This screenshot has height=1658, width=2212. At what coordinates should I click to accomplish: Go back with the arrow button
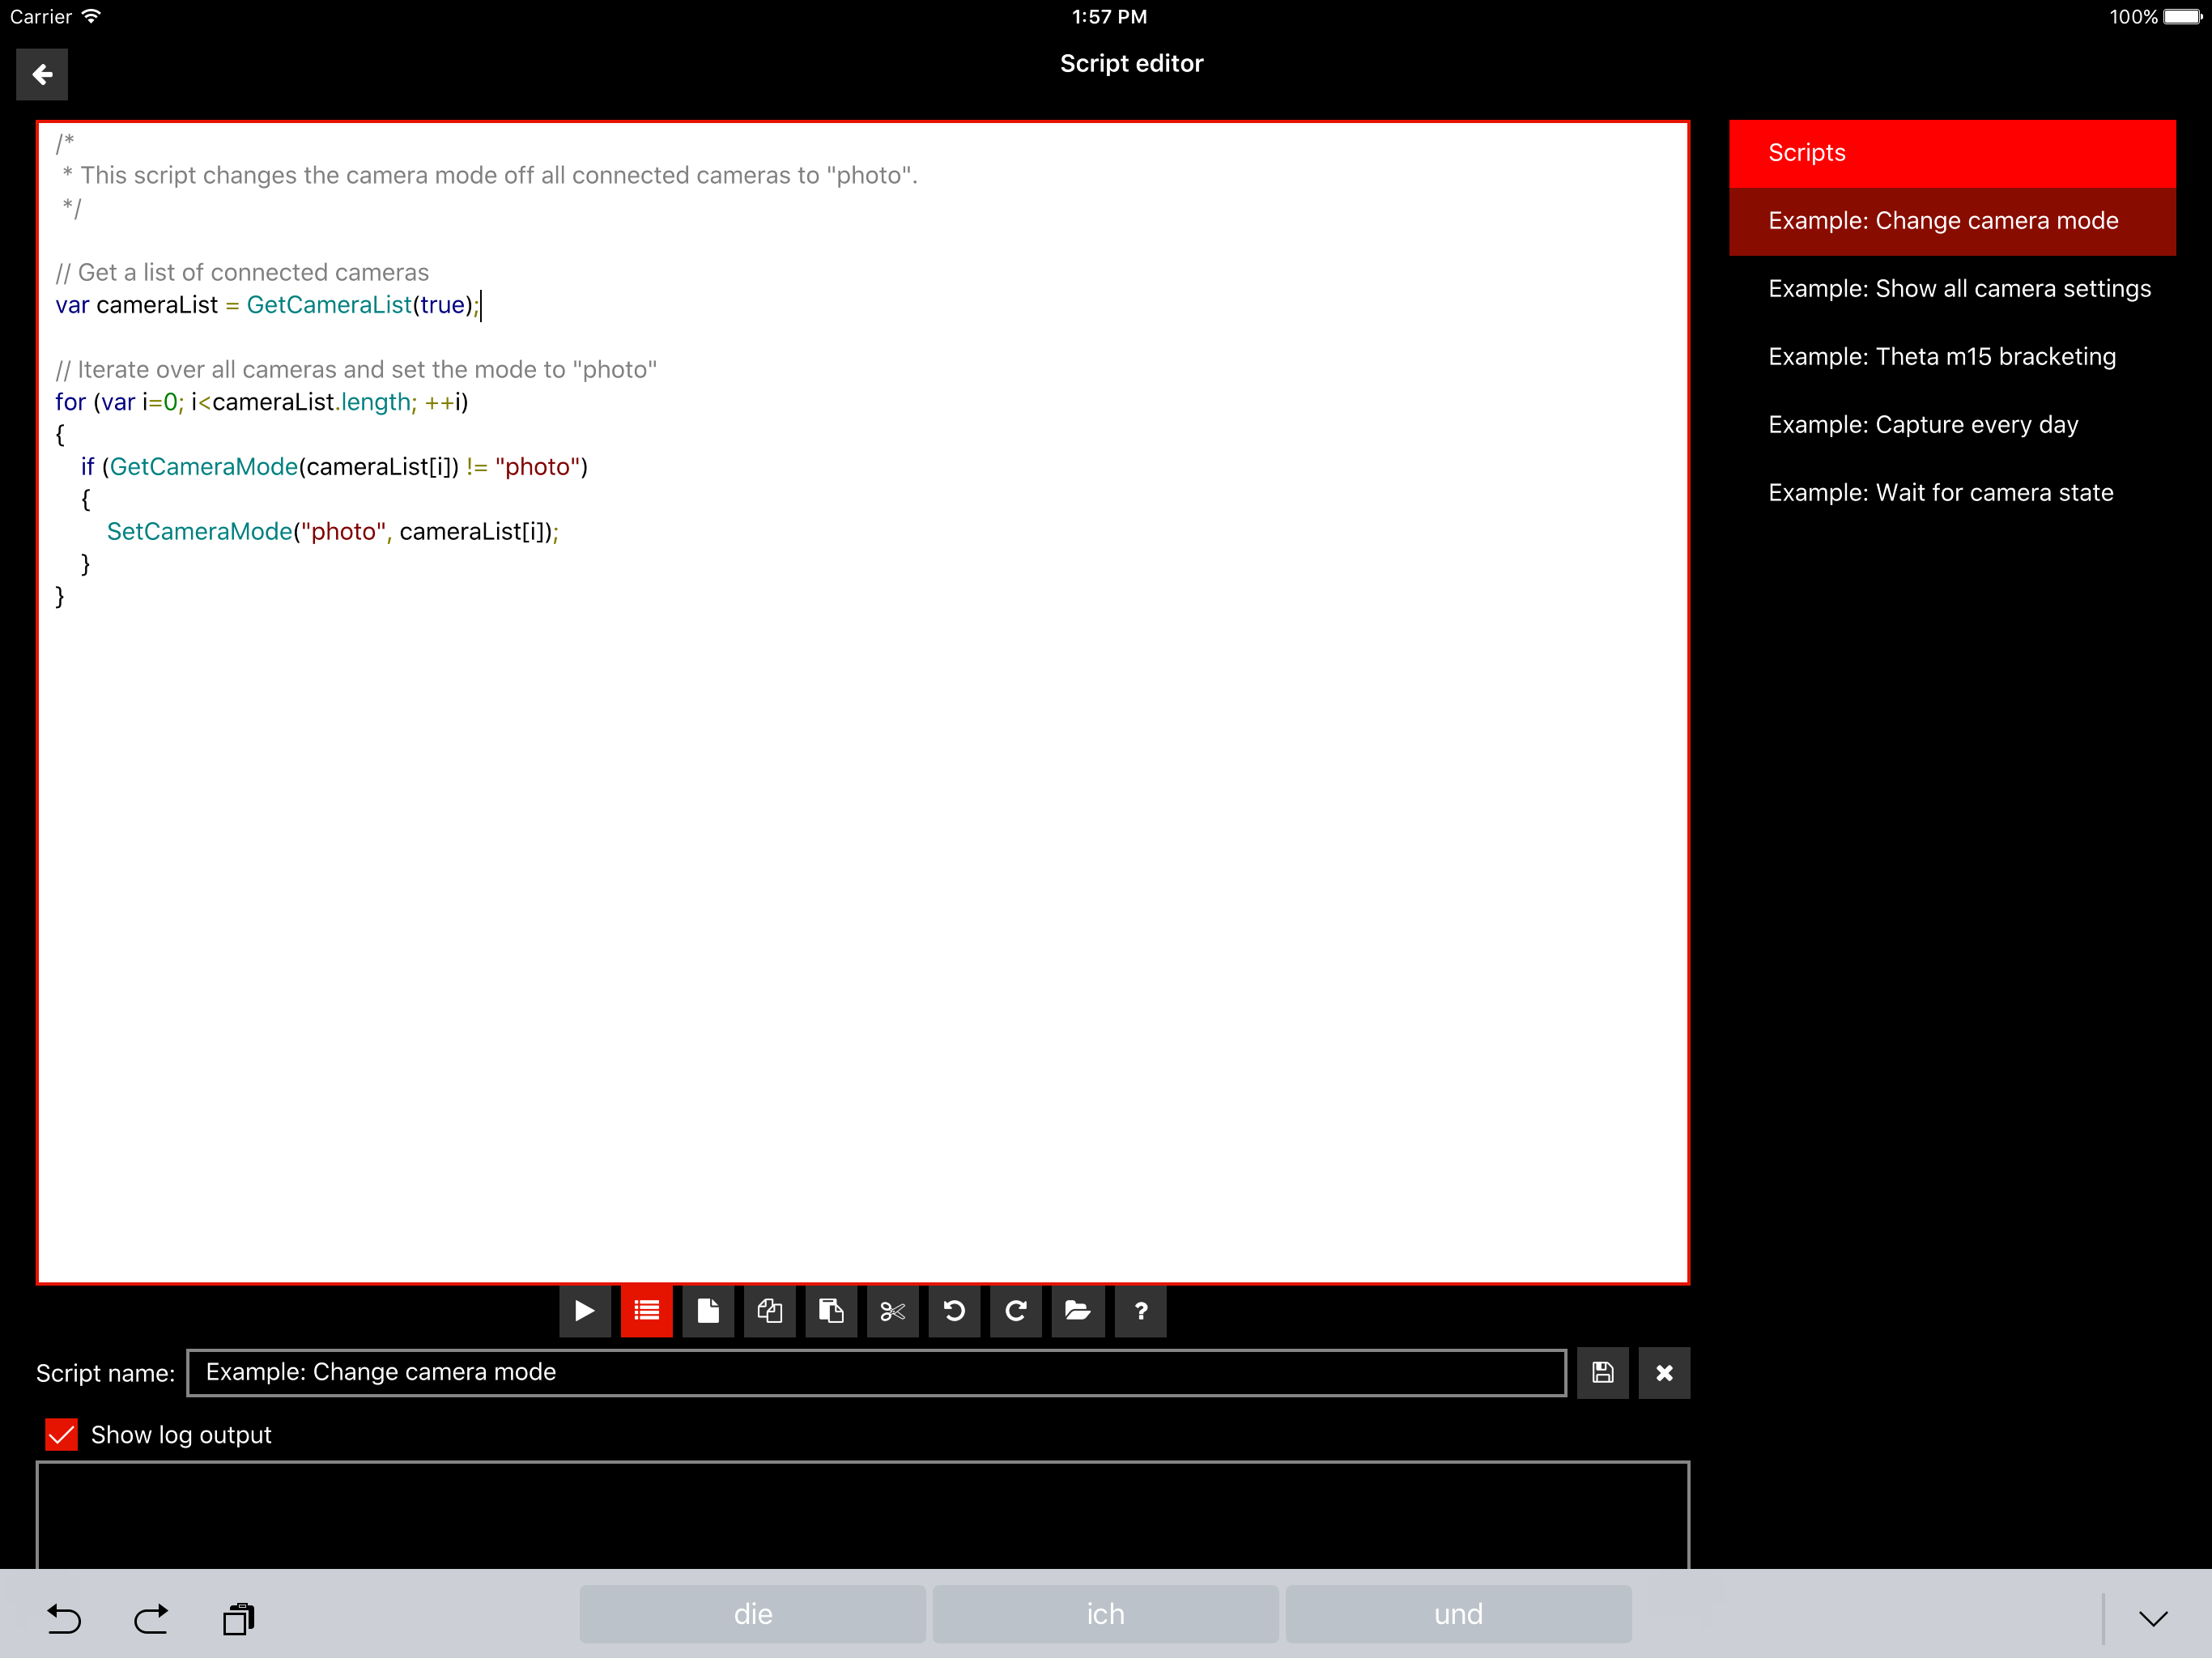pos(42,74)
